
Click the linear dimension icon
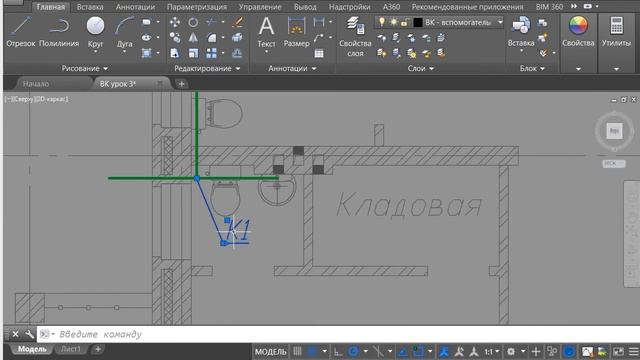319,22
